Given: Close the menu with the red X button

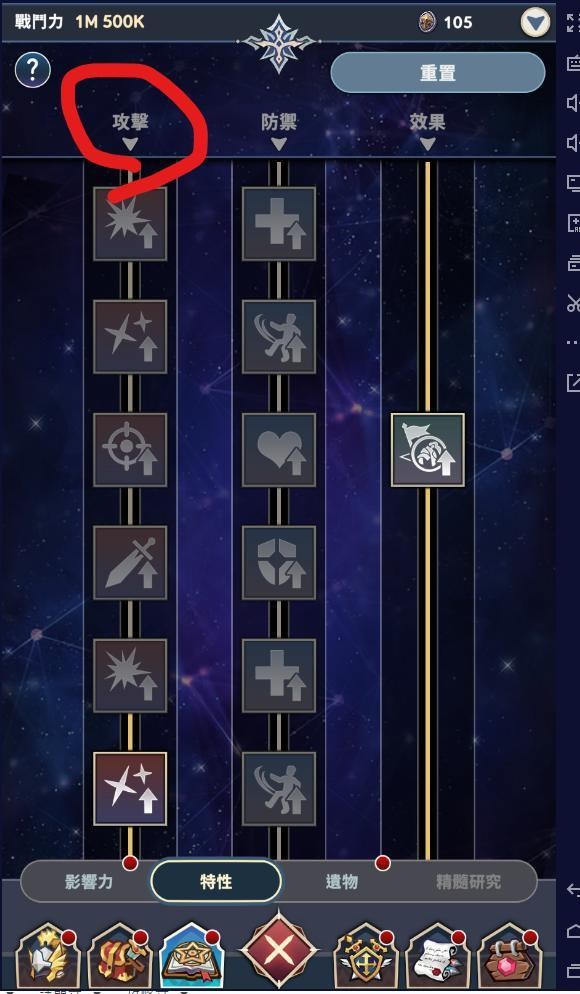Looking at the screenshot, I should pos(278,951).
